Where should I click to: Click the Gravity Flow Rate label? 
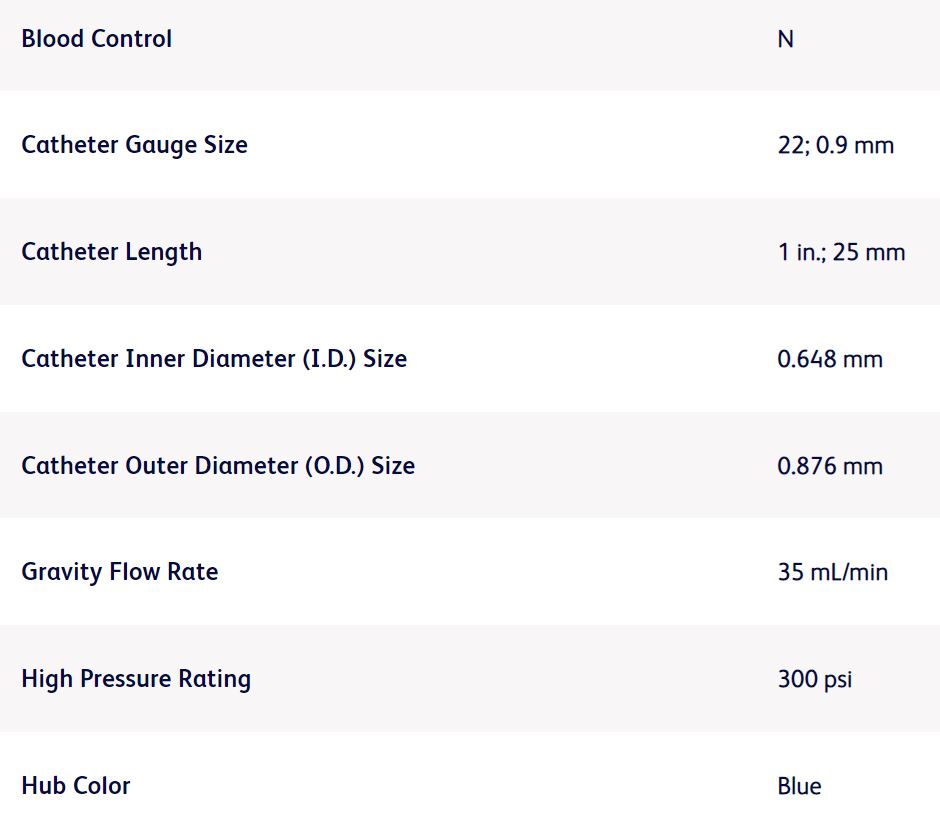(x=119, y=572)
